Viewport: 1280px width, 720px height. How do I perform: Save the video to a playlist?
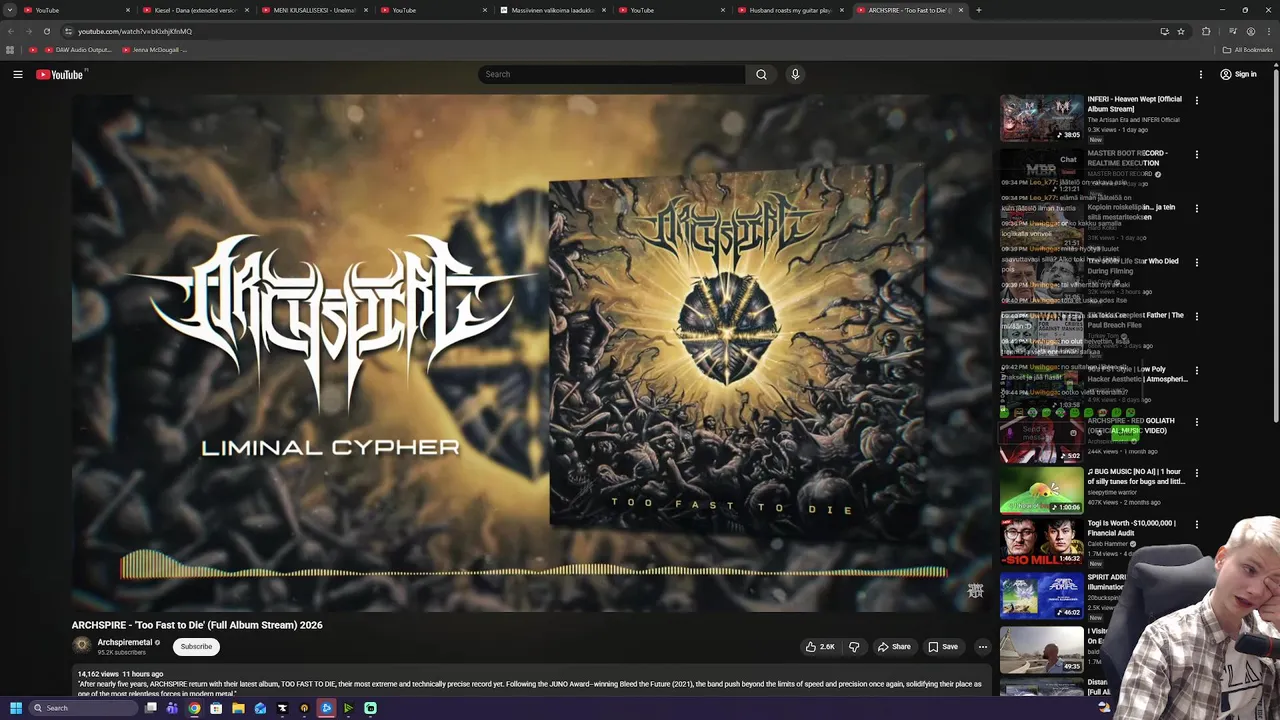tap(943, 647)
